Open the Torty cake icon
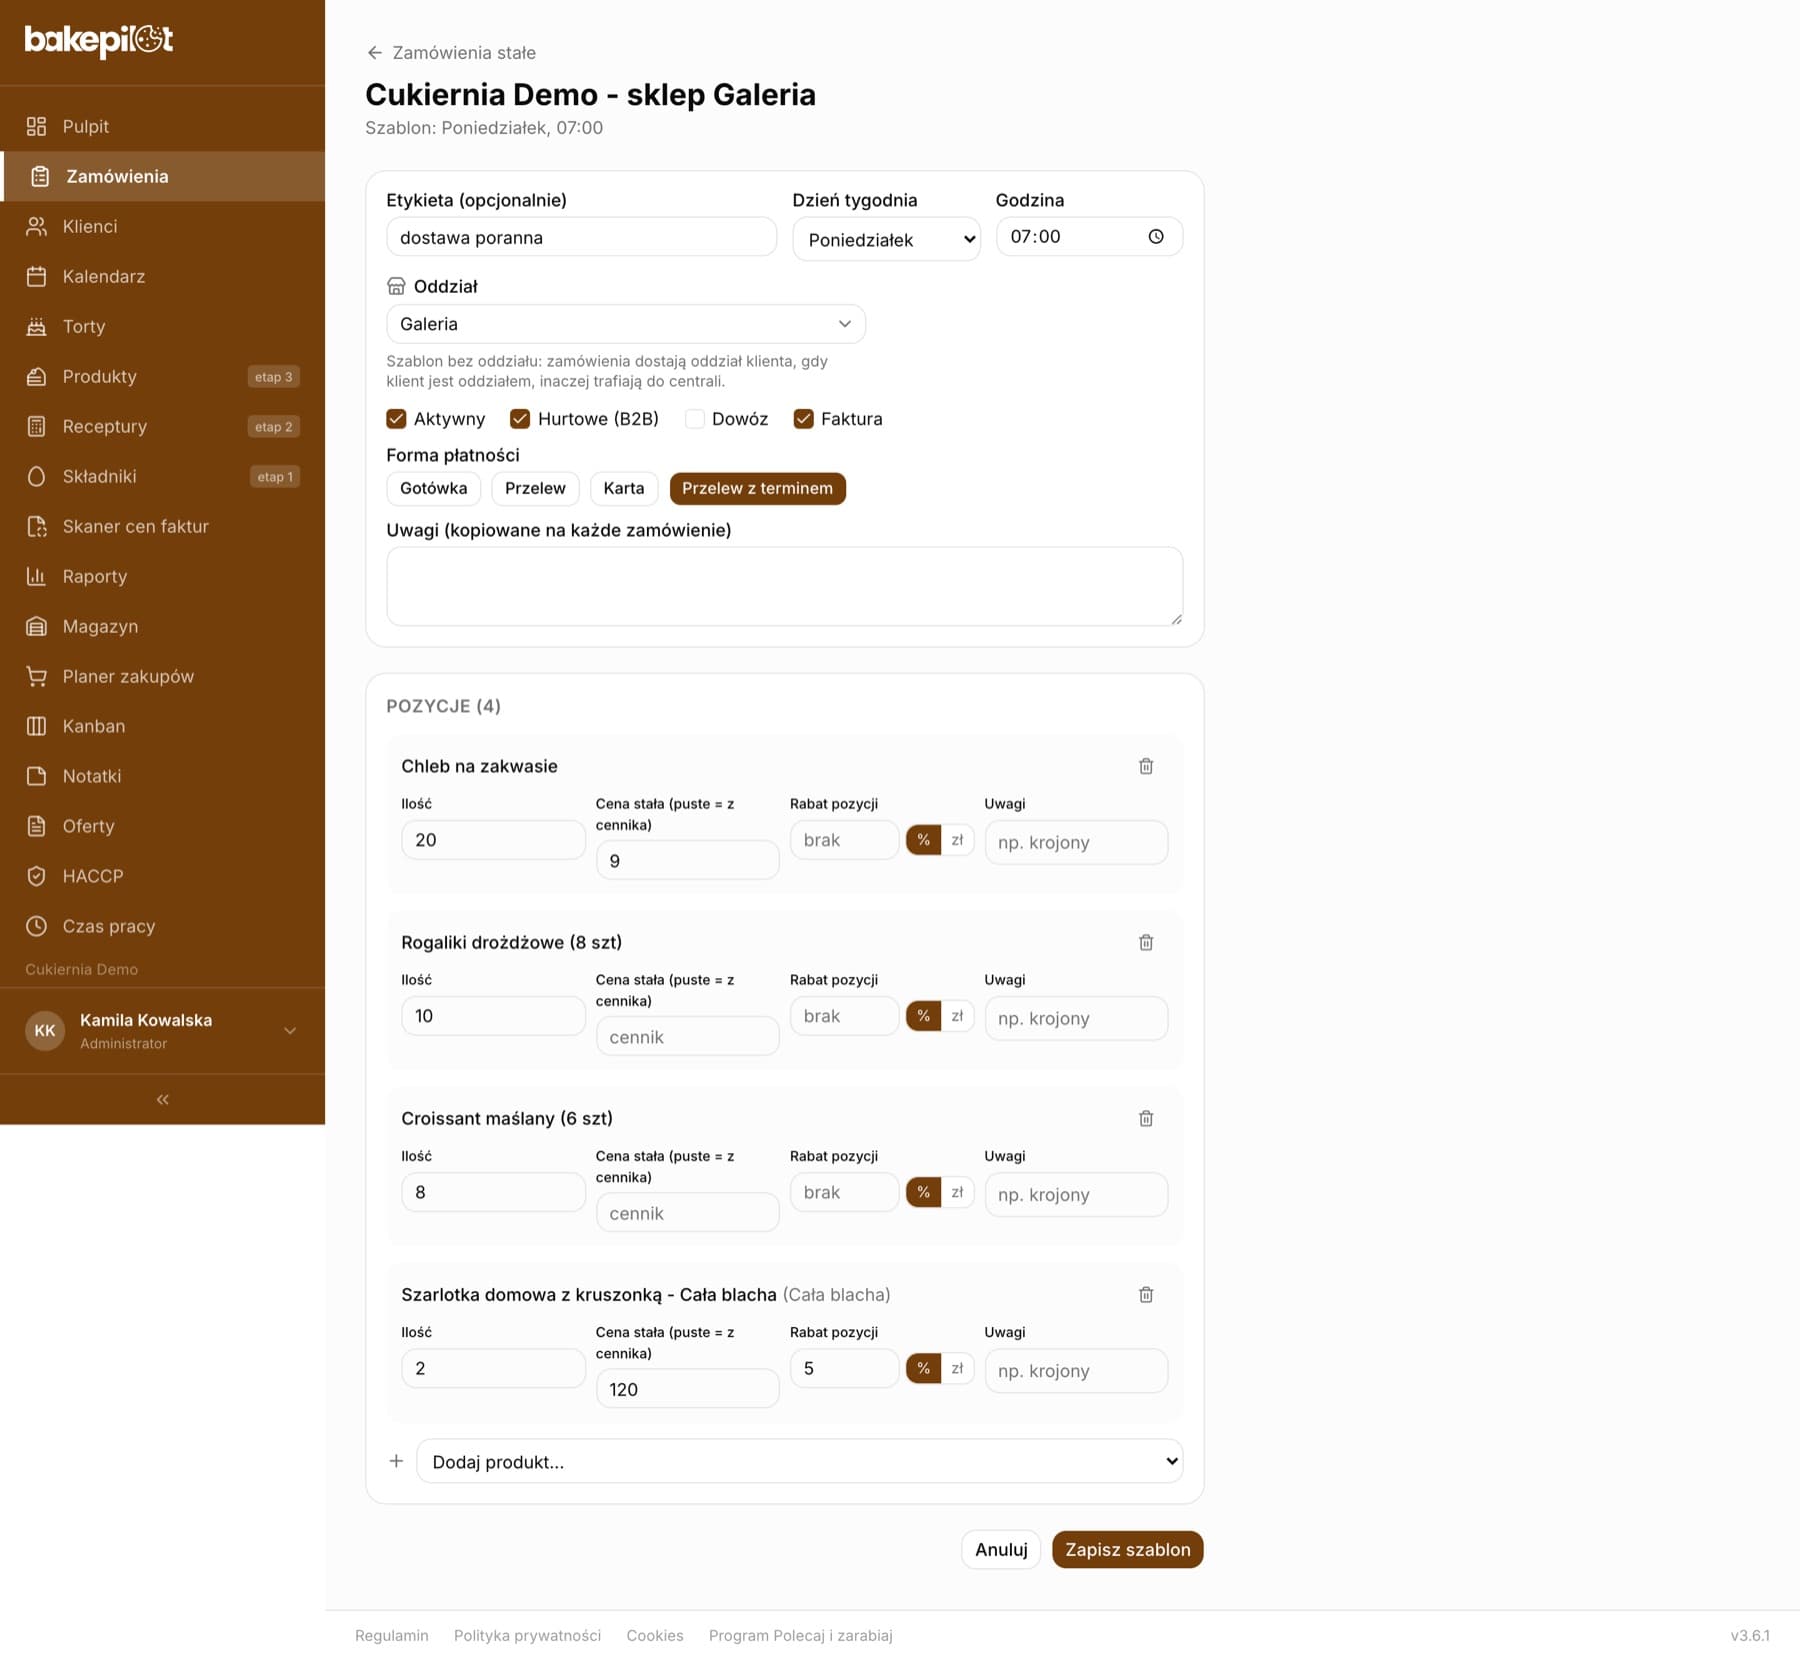The width and height of the screenshot is (1800, 1661). pos(36,326)
